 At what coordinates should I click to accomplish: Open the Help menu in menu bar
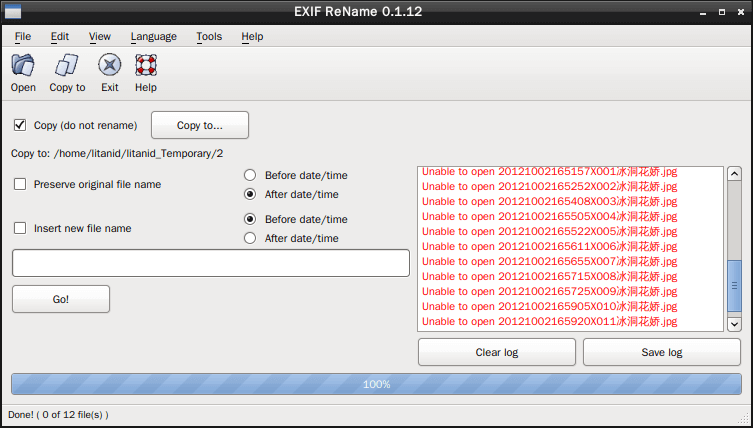[252, 37]
